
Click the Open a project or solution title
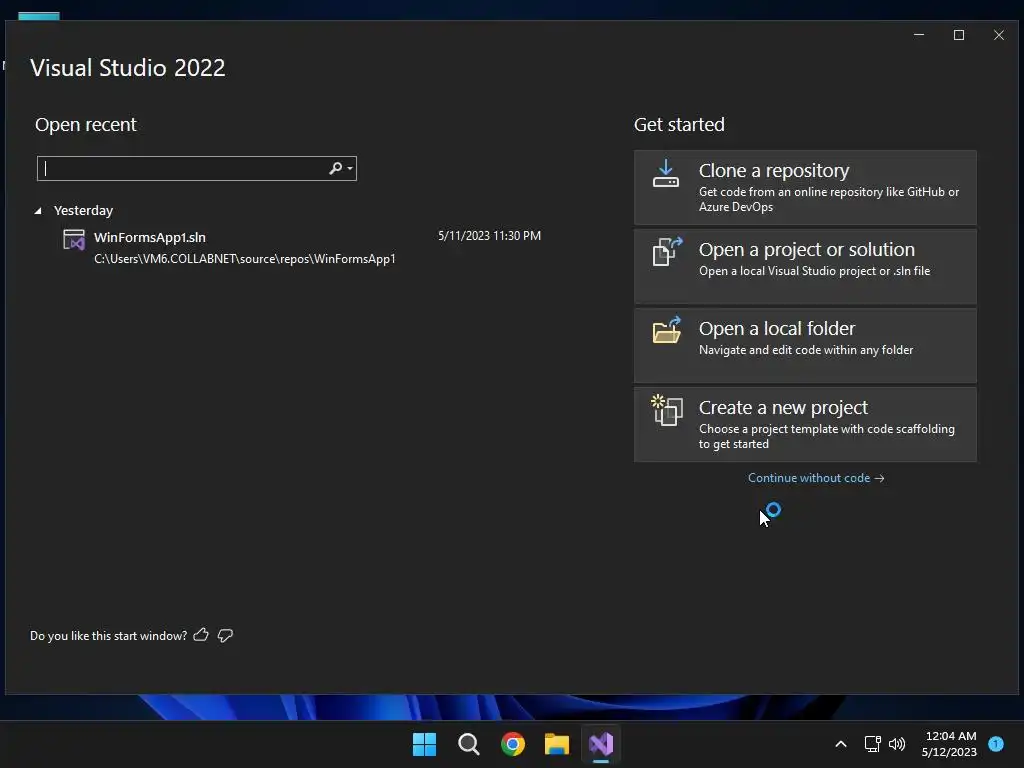pos(807,249)
